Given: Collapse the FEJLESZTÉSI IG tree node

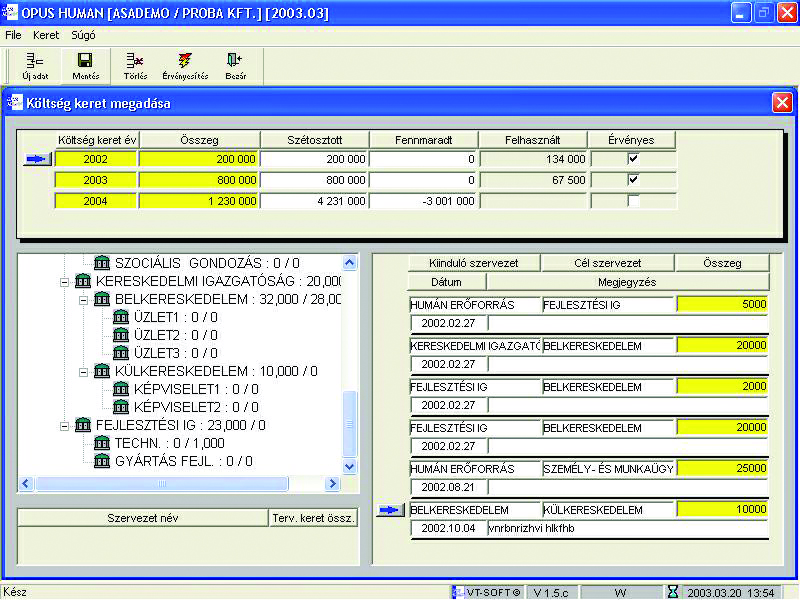Looking at the screenshot, I should pos(64,426).
